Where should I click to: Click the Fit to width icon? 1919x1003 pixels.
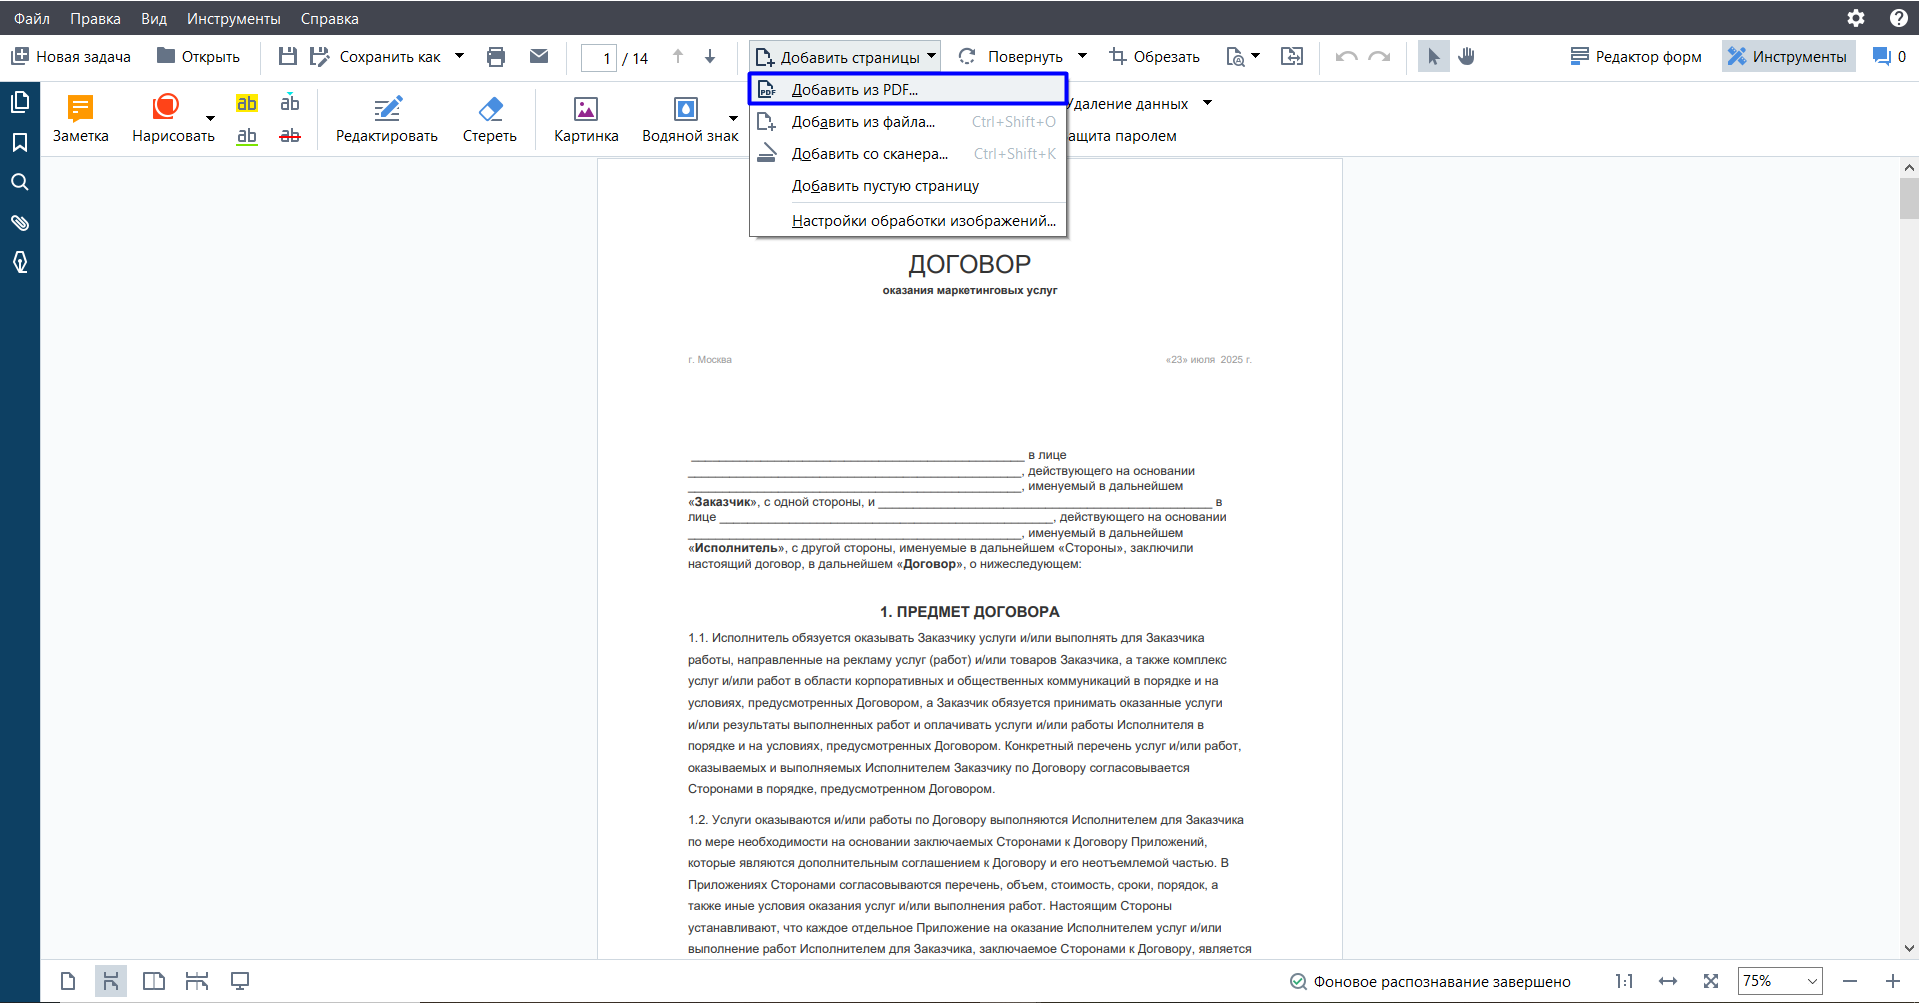(1668, 981)
